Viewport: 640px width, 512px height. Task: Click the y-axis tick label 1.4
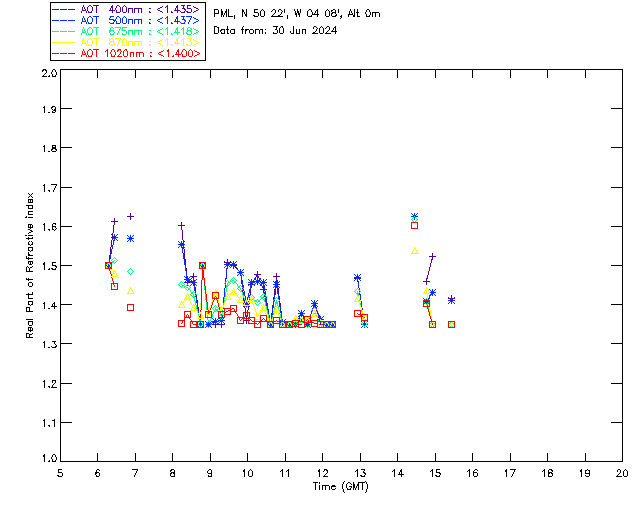[x=49, y=305]
